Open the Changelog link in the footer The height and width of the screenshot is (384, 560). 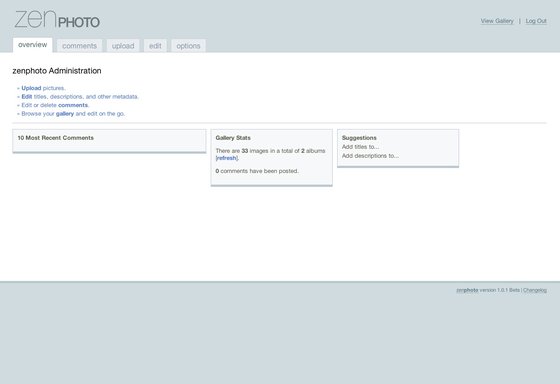click(535, 290)
